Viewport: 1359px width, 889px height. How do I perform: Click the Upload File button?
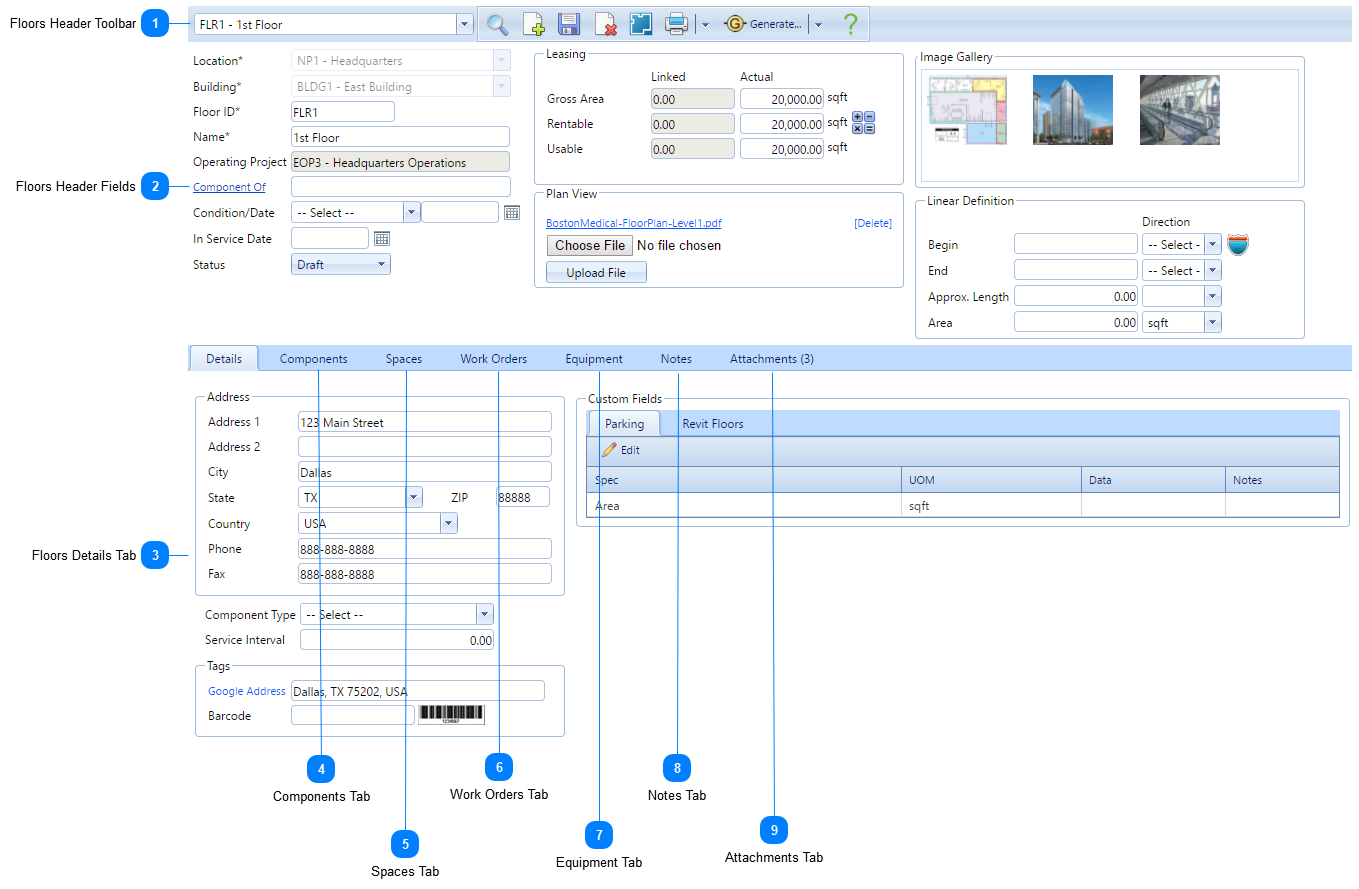coord(596,273)
